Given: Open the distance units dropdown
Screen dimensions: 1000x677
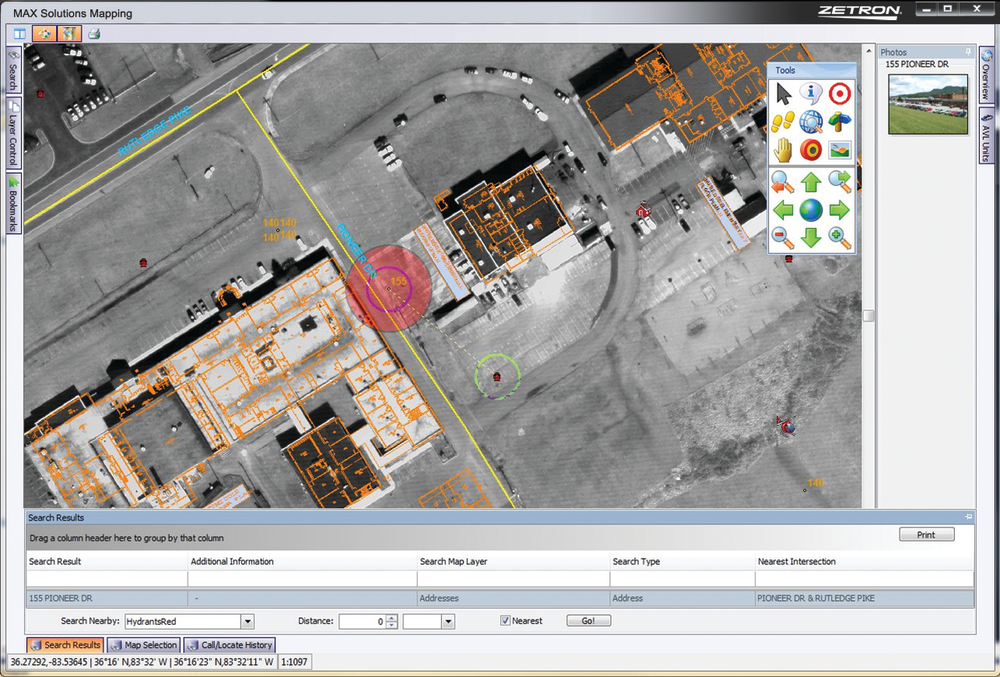Looking at the screenshot, I should coord(448,620).
